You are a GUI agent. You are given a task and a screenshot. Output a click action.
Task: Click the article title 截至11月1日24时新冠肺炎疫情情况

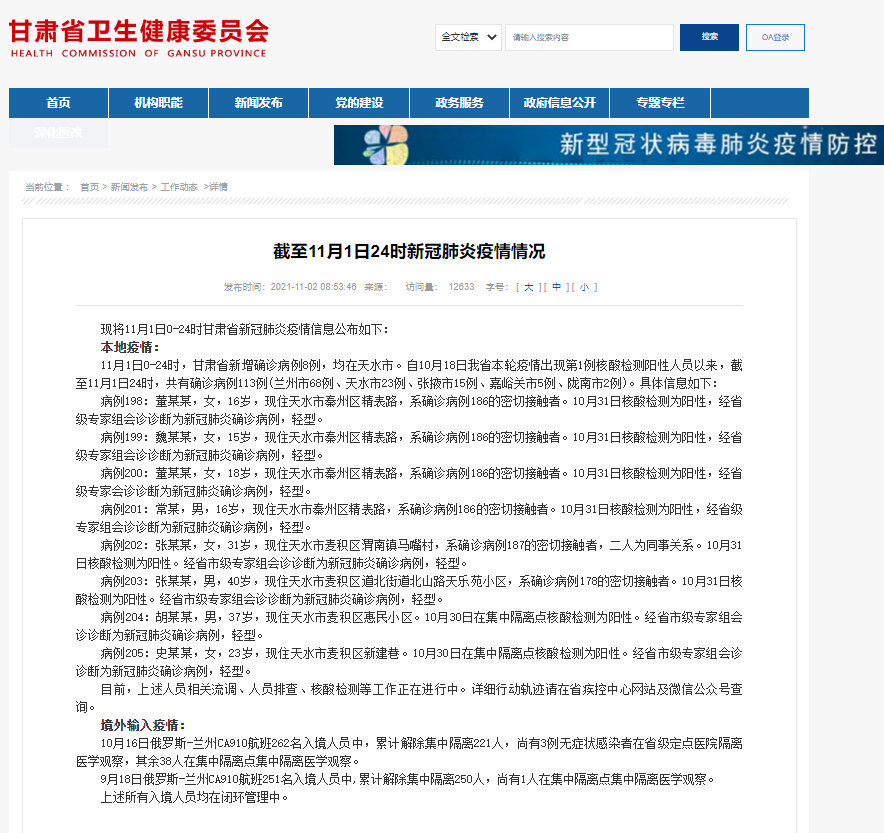point(409,251)
